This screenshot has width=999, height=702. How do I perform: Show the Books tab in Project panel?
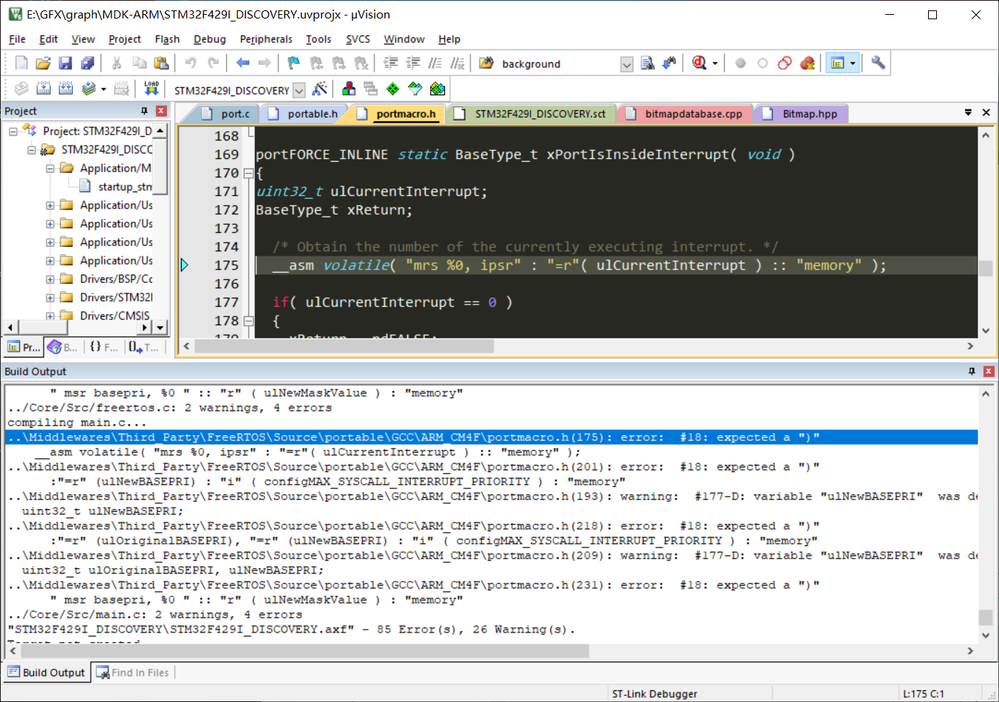click(x=62, y=347)
